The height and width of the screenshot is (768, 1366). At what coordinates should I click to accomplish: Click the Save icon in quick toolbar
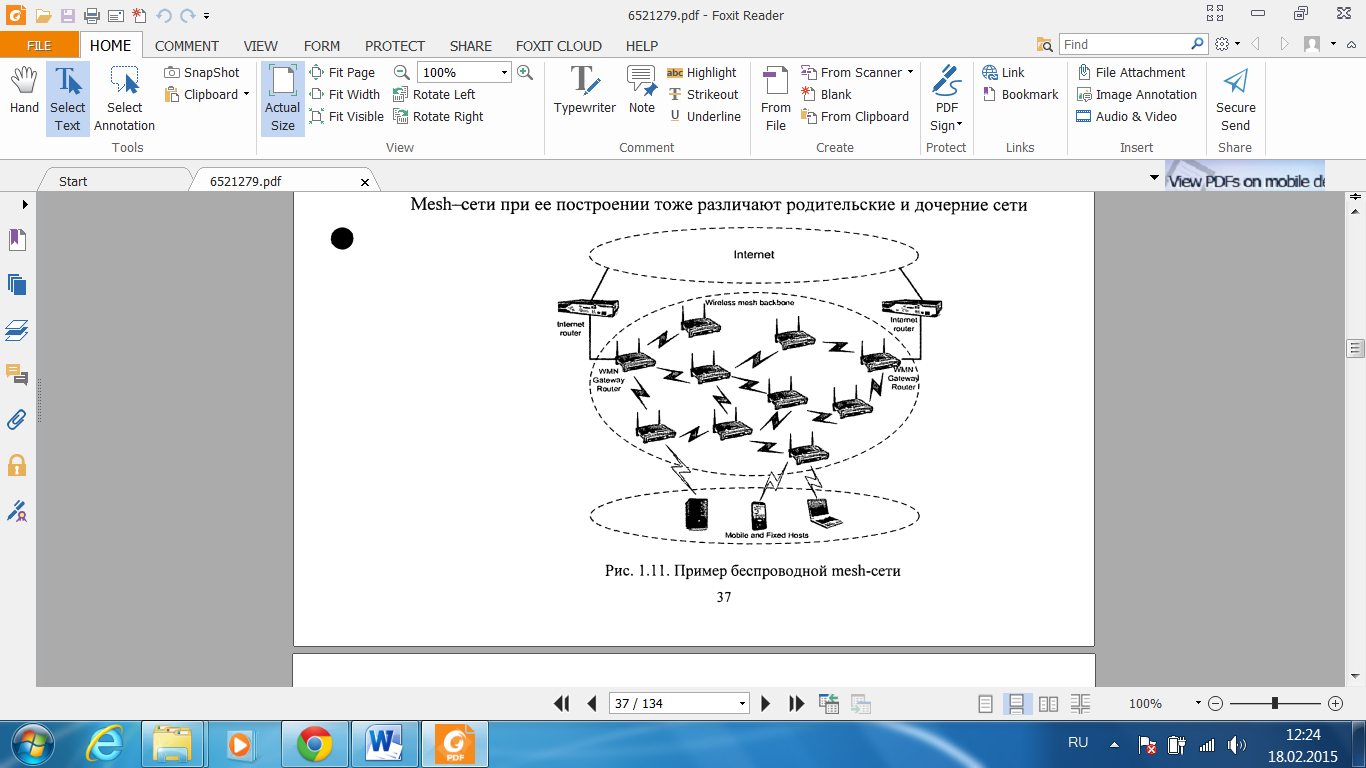67,16
